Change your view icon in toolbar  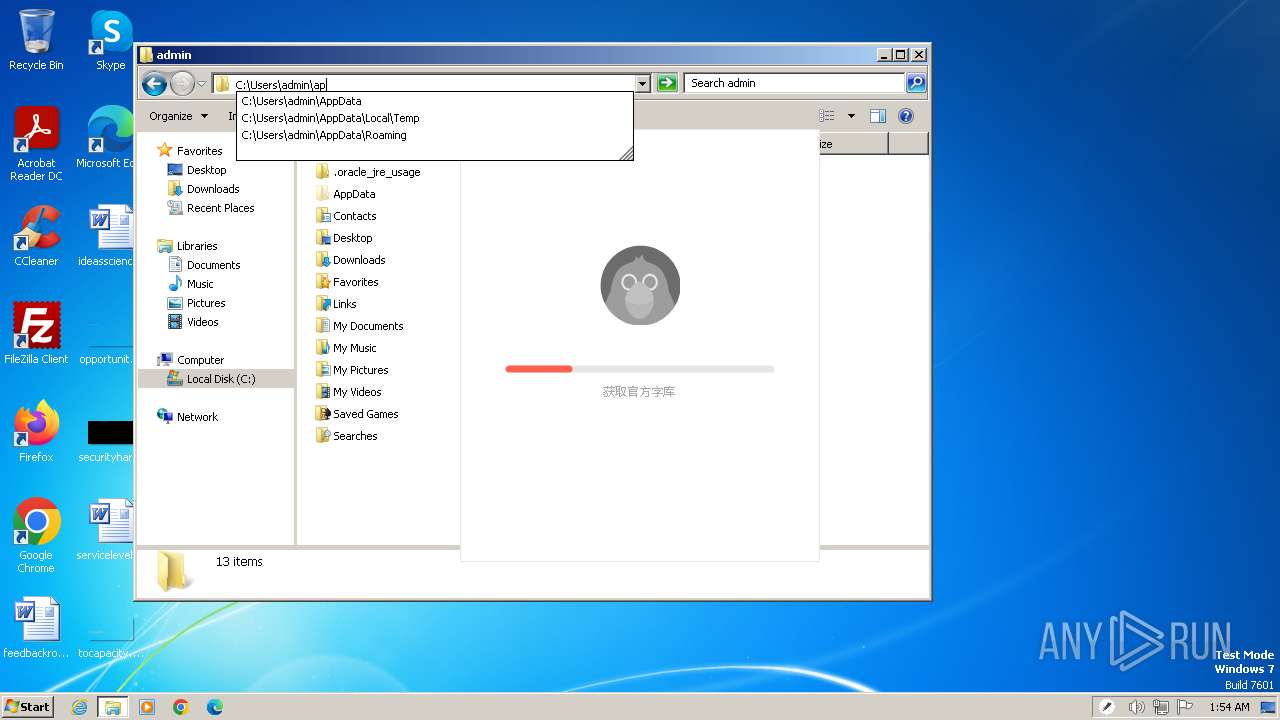click(x=827, y=116)
